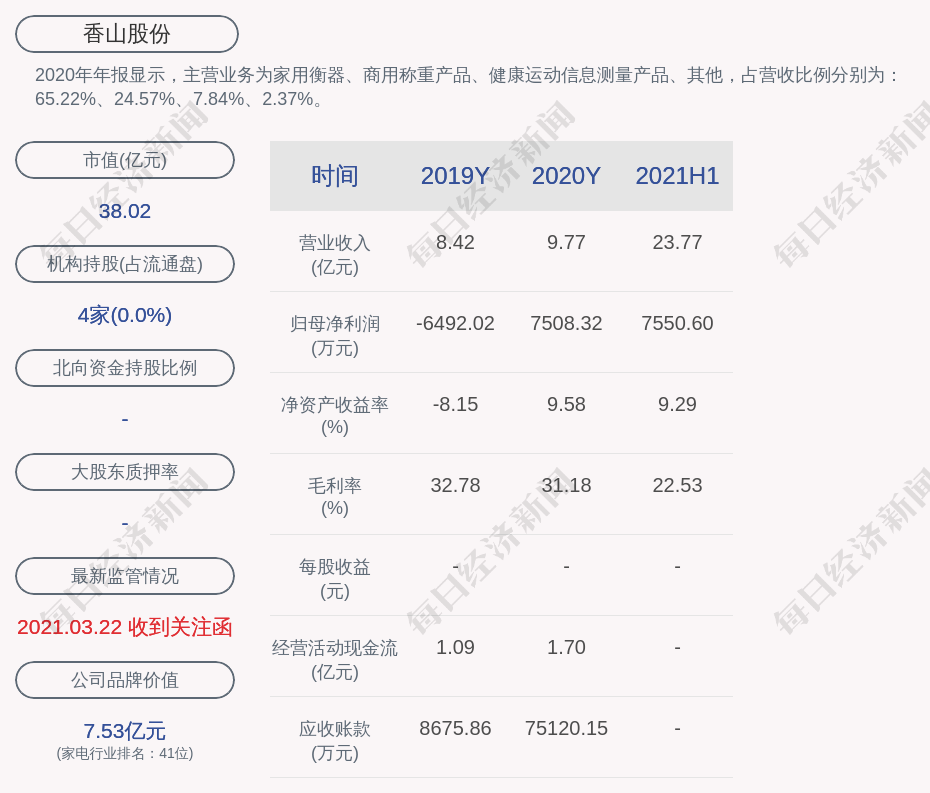Image resolution: width=930 pixels, height=793 pixels.
Task: Select the 北向资金持股比例 pill
Action: pos(125,368)
